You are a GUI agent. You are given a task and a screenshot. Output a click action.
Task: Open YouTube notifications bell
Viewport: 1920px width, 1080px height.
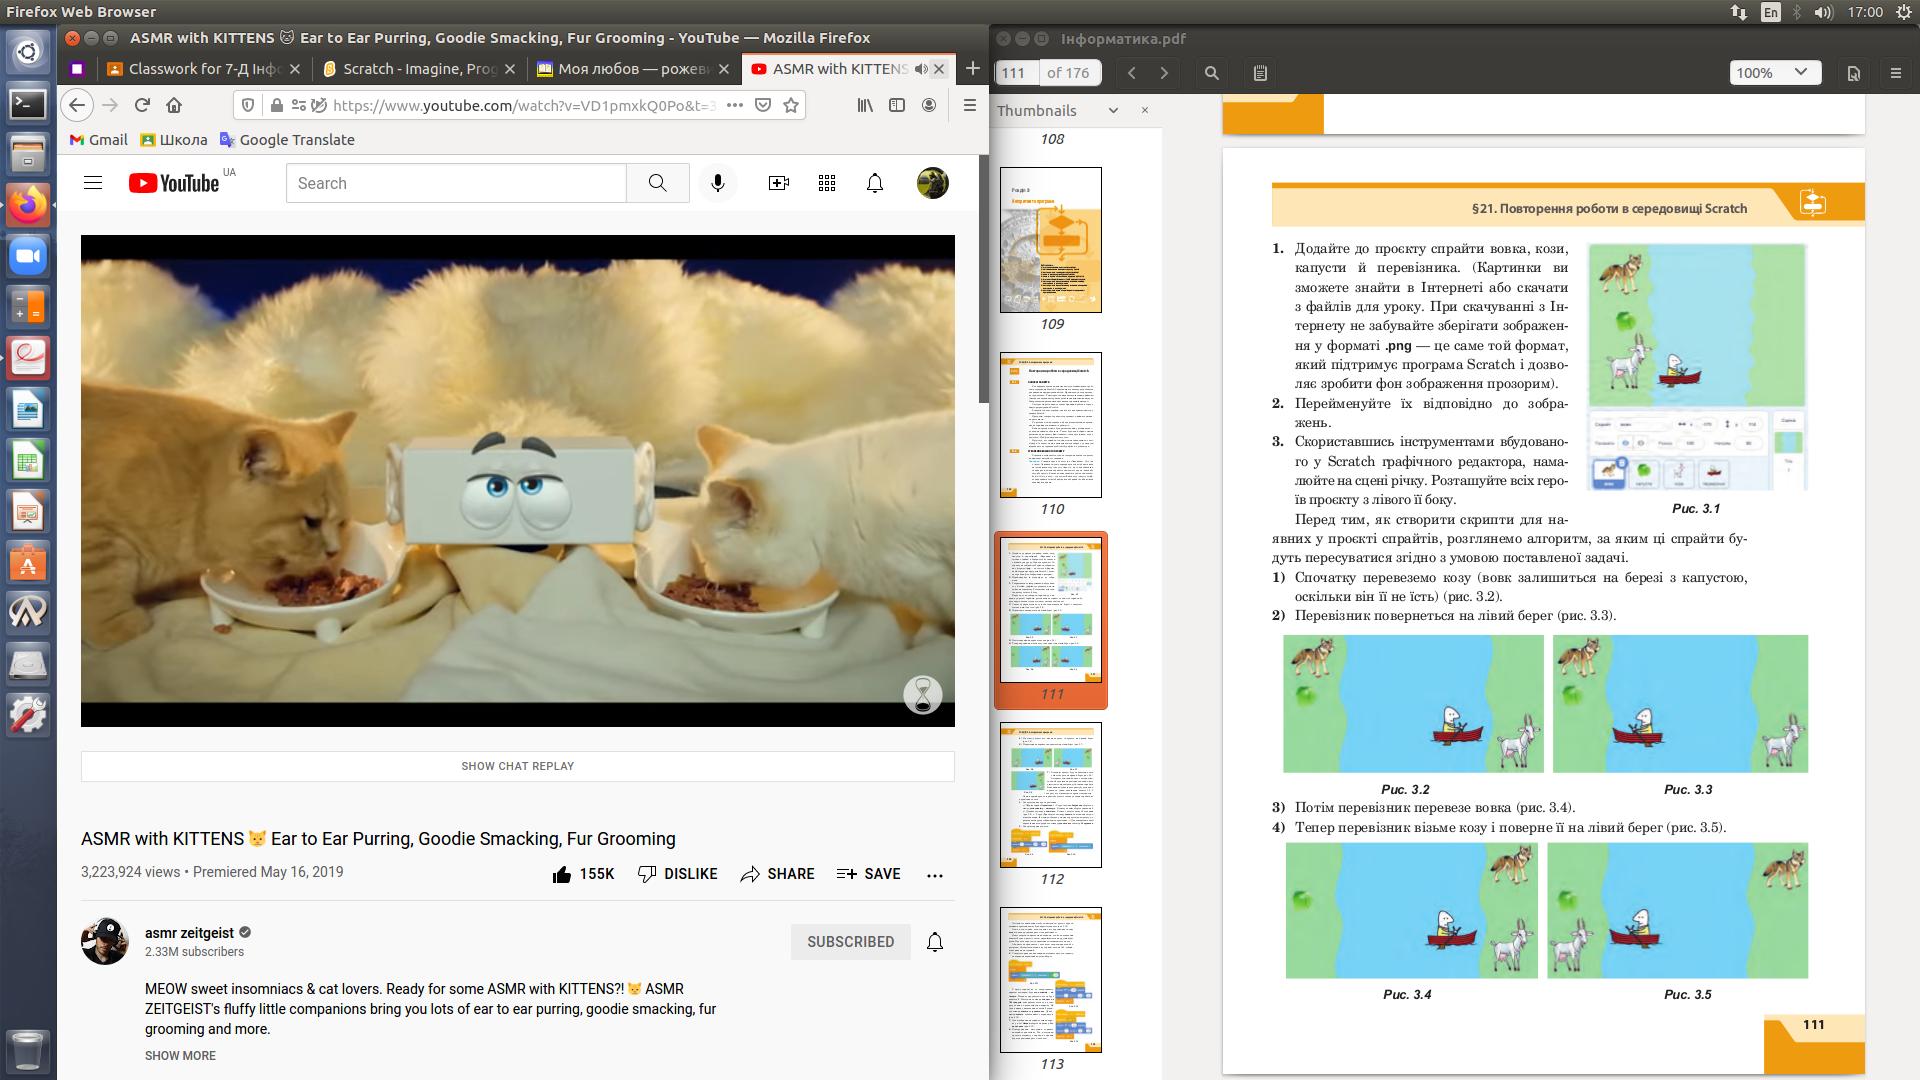[874, 183]
